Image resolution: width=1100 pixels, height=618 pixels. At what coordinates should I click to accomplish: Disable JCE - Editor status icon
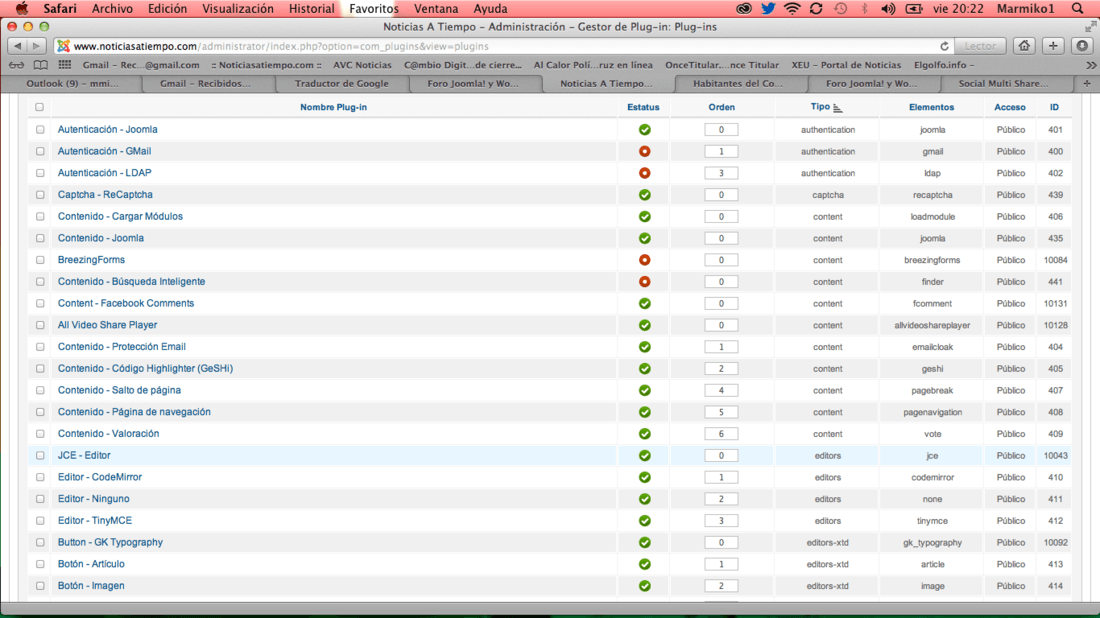[644, 456]
